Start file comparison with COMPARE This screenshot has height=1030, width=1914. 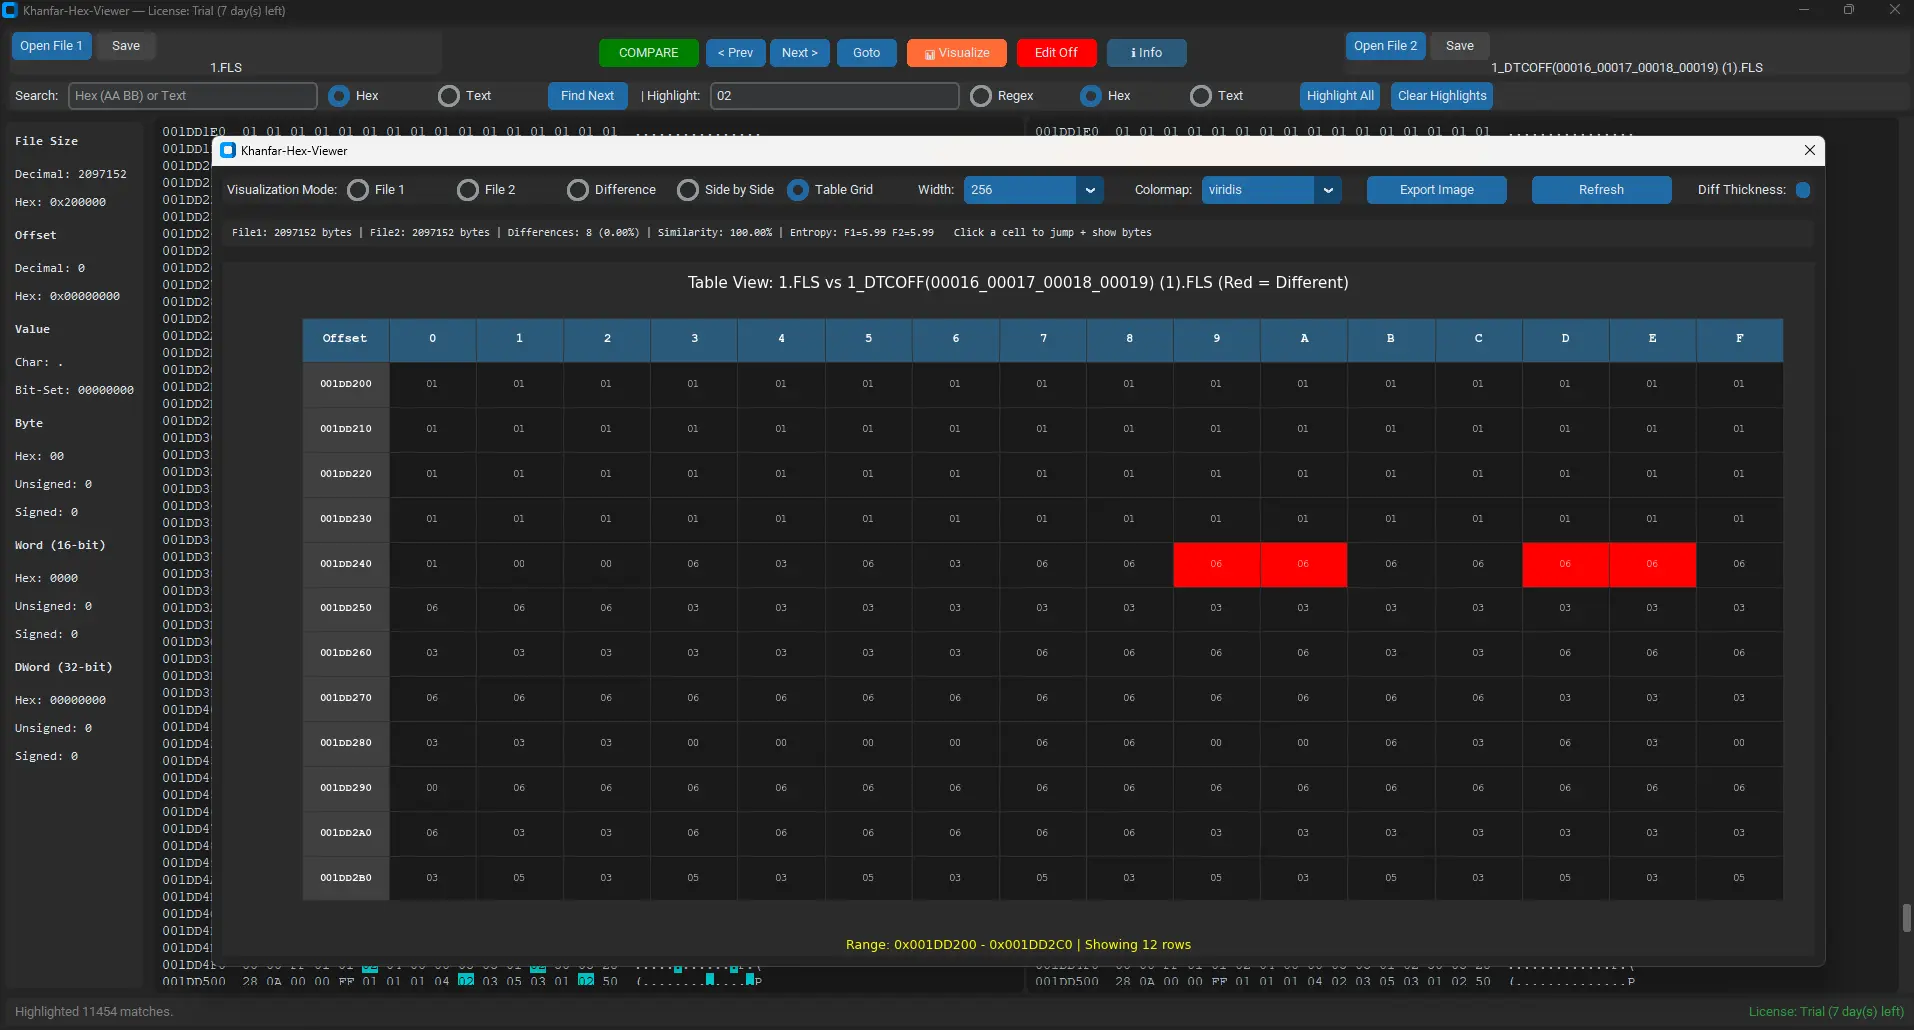point(648,53)
